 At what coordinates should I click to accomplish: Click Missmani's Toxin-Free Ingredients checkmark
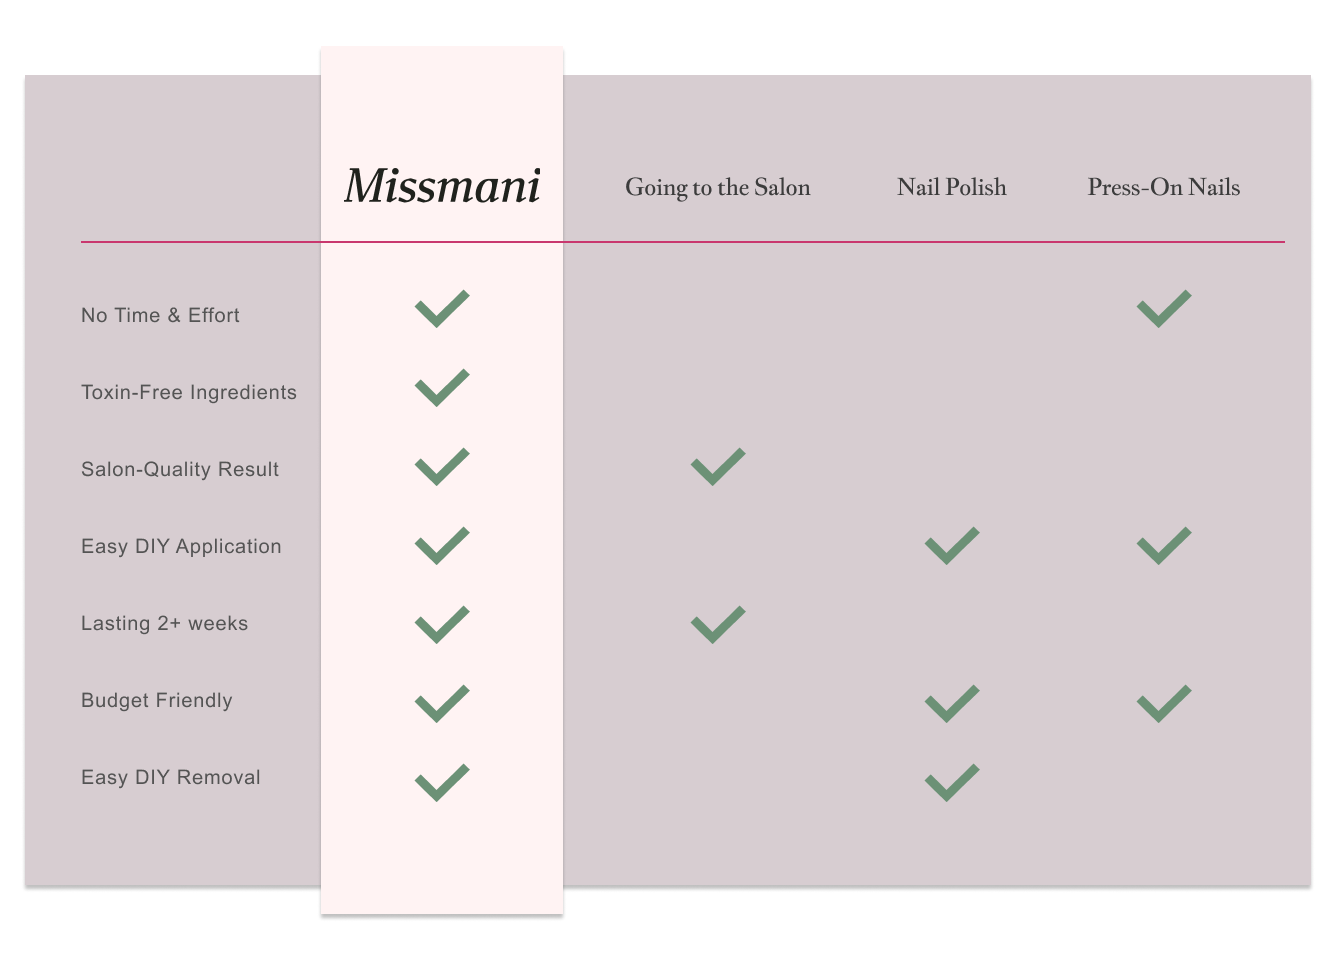tap(442, 388)
